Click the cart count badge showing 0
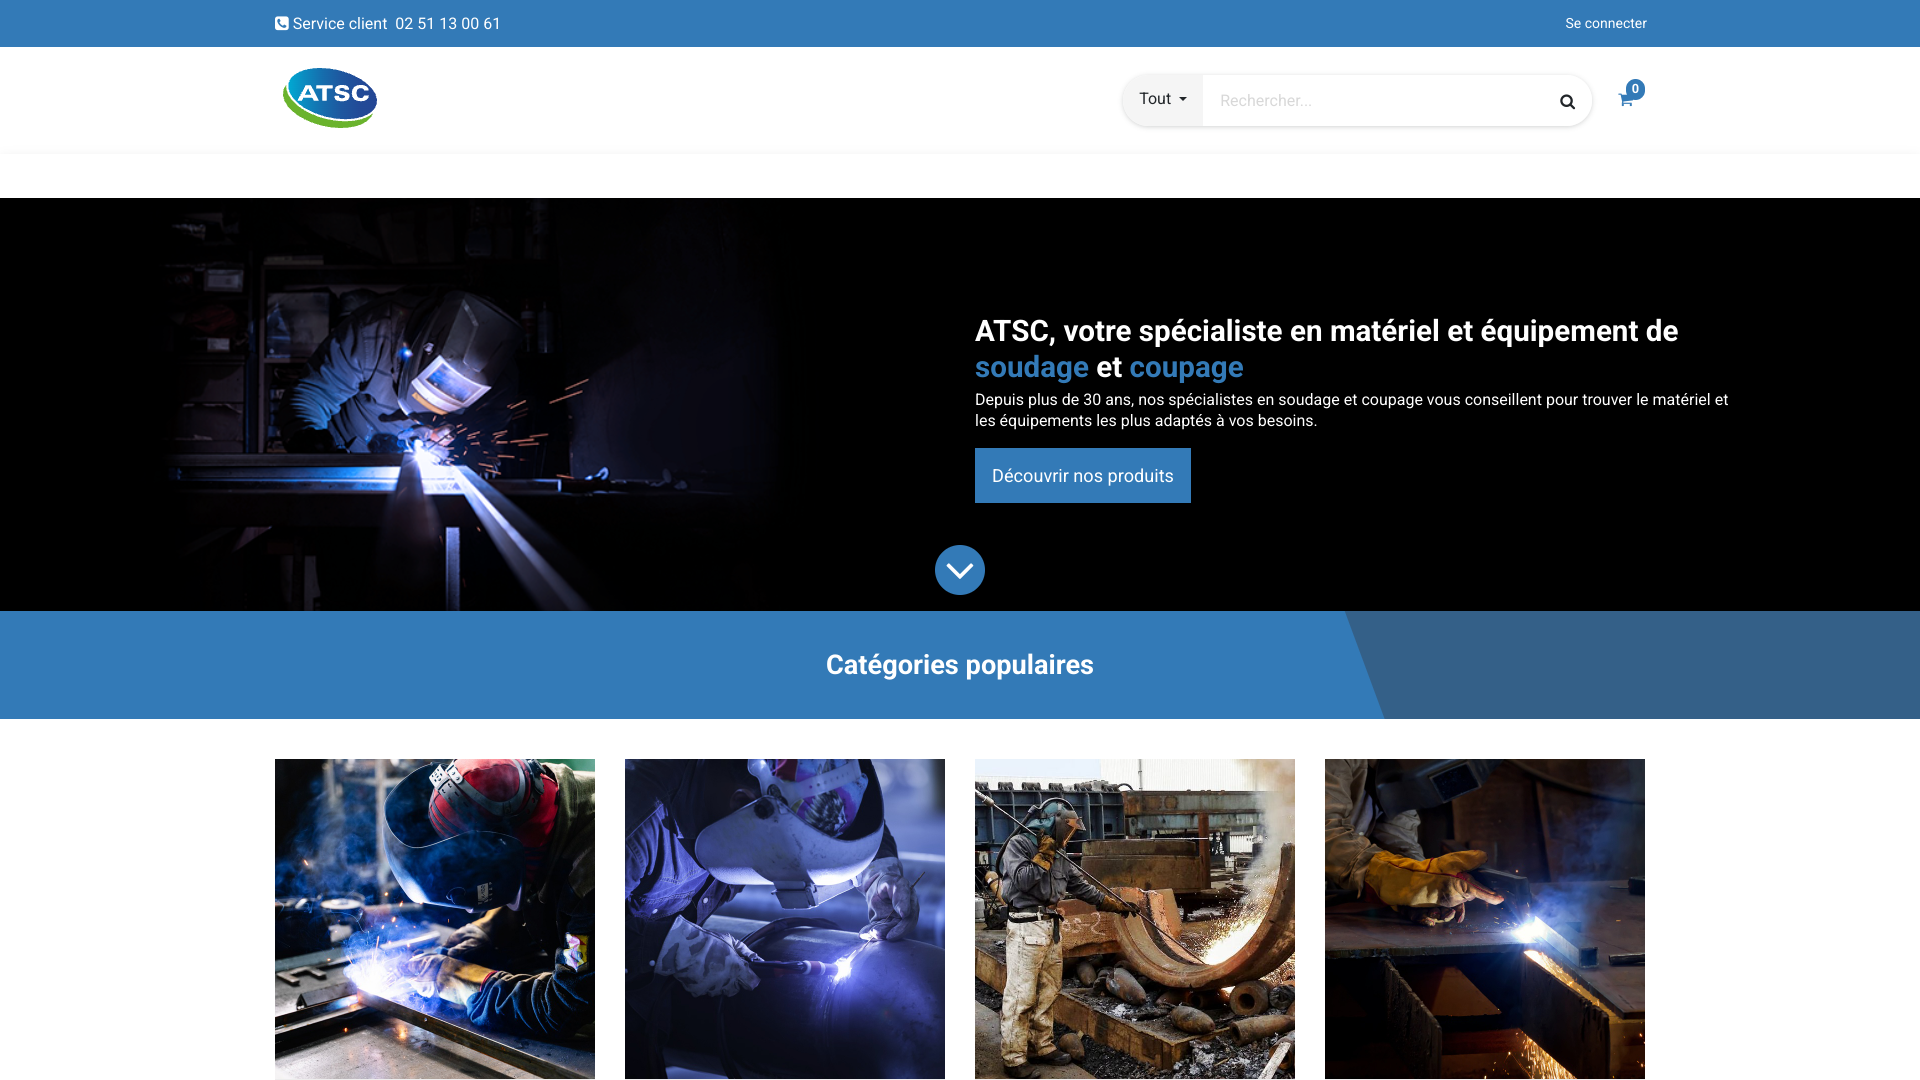 1635,89
